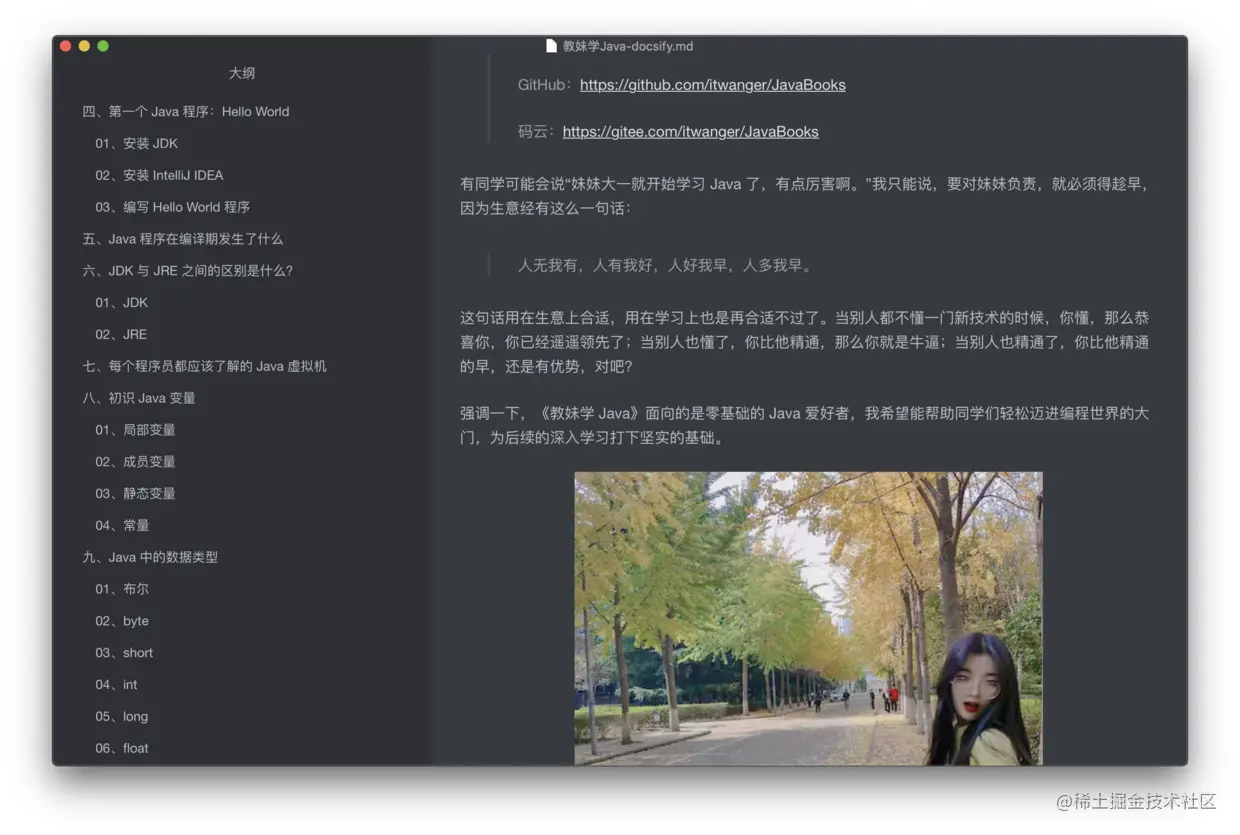Image resolution: width=1240 pixels, height=835 pixels.
Task: Jump to 八、初识 Java 变量 section
Action: click(x=139, y=398)
